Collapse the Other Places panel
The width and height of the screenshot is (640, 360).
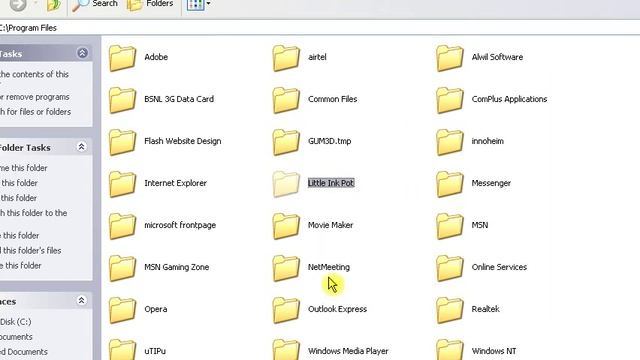click(x=81, y=301)
